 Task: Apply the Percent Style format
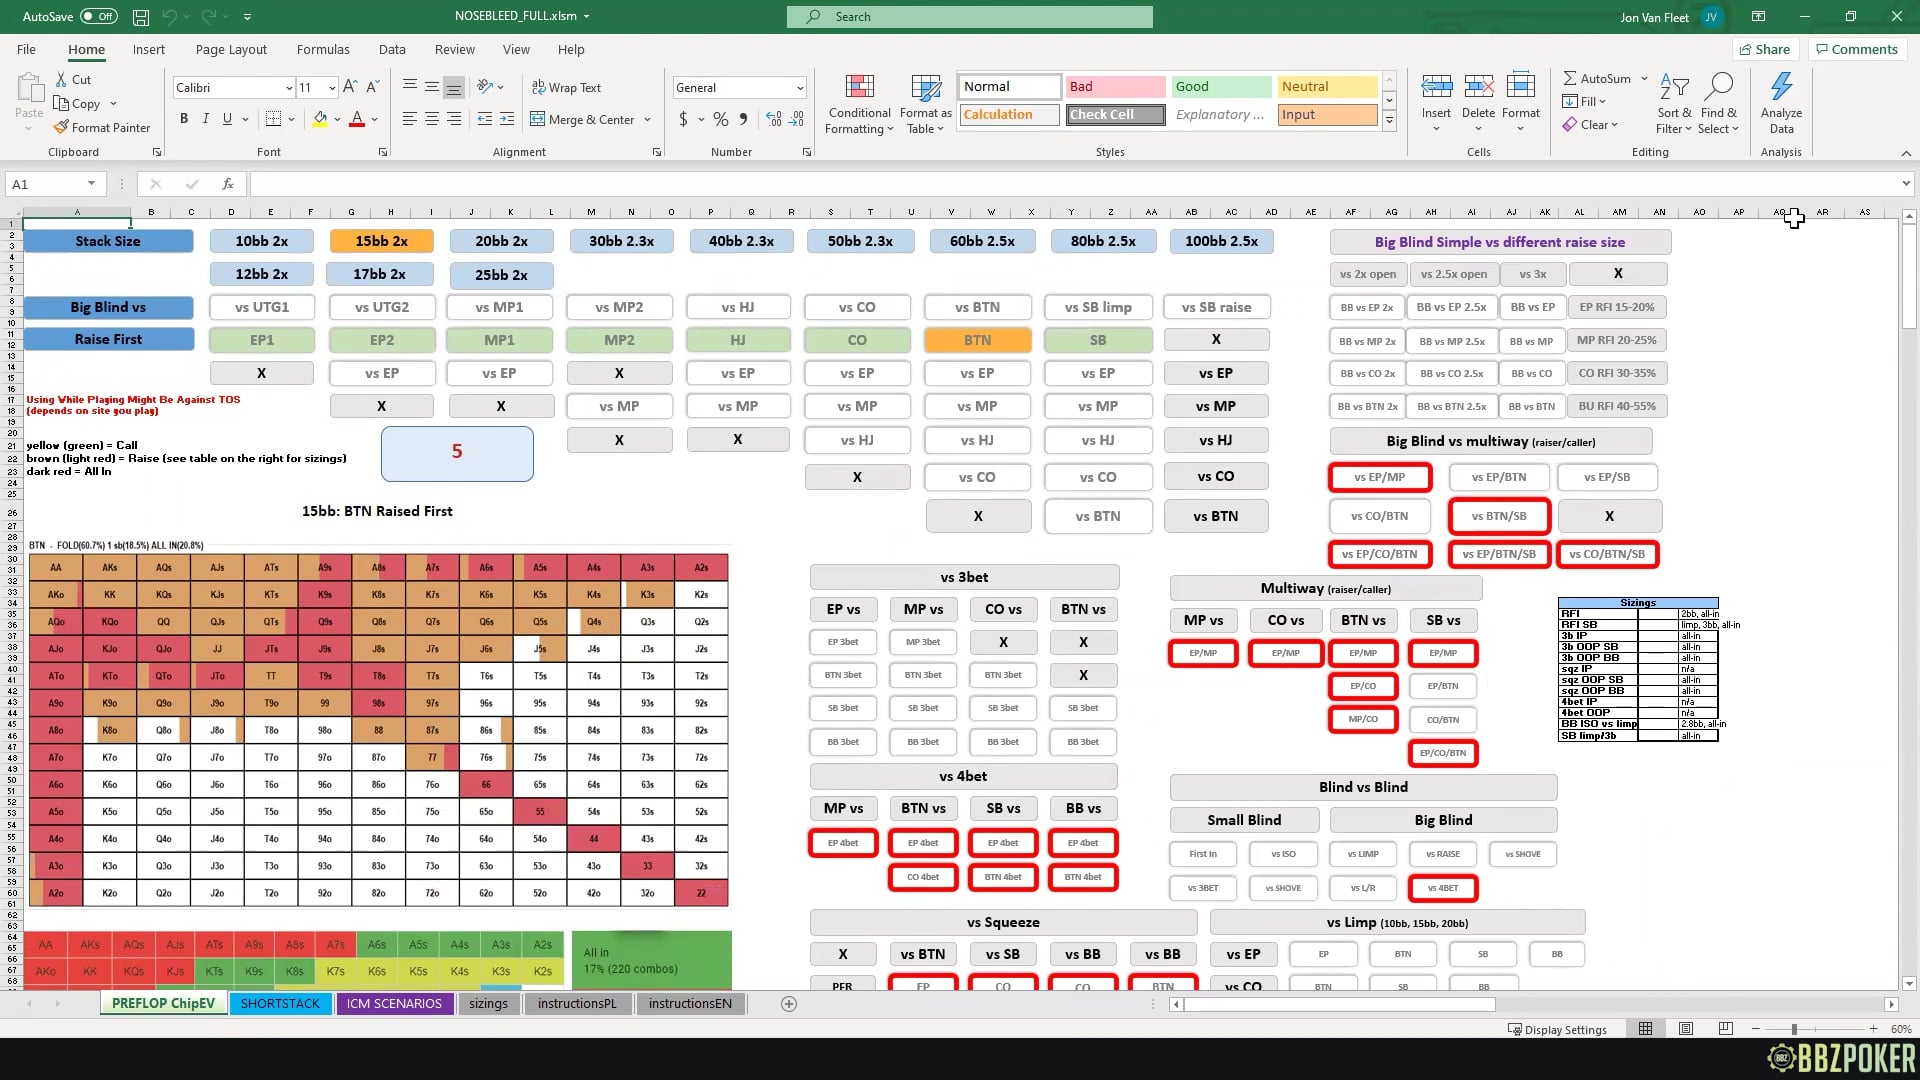(x=720, y=119)
